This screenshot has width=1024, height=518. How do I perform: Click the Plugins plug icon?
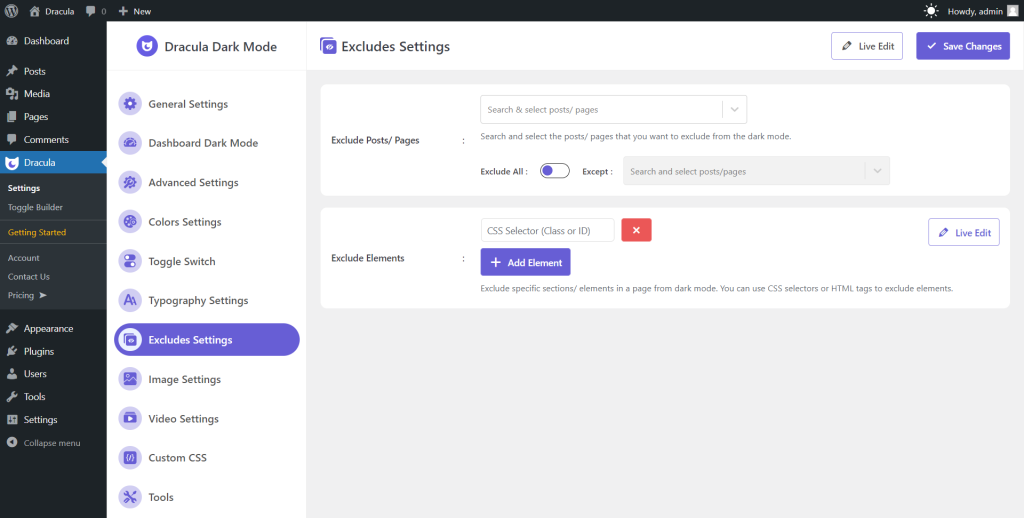12,351
